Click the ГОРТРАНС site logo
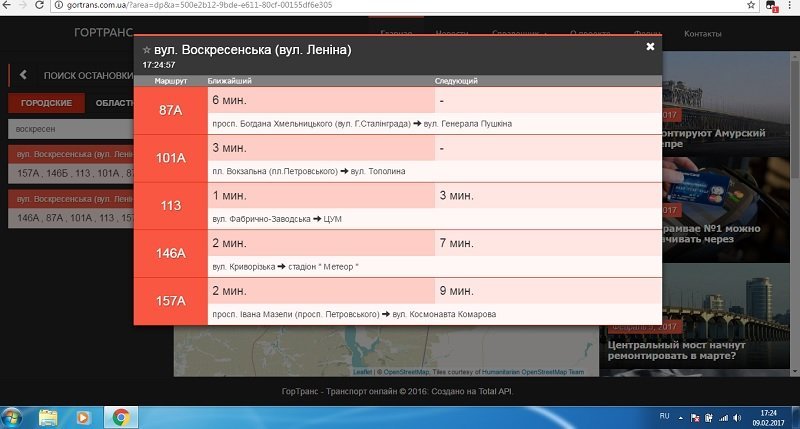 pyautogui.click(x=104, y=33)
